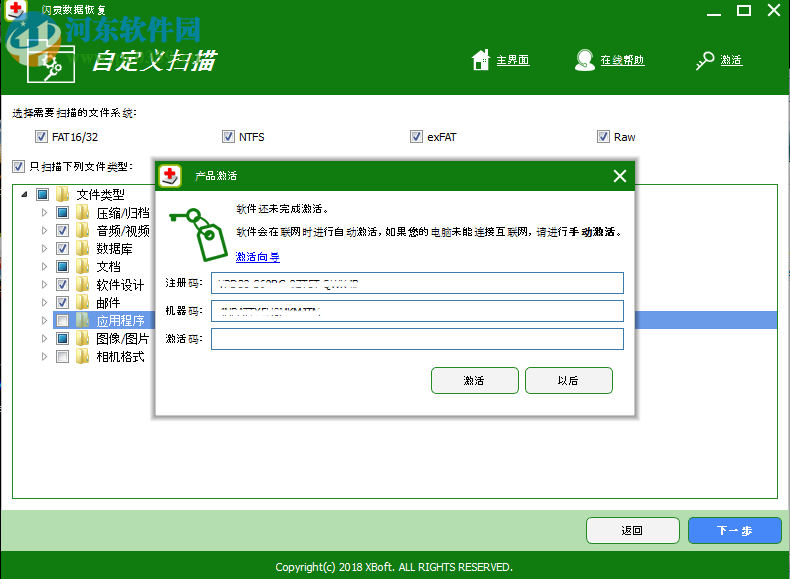Click folder icon next to 邮件

[83, 302]
